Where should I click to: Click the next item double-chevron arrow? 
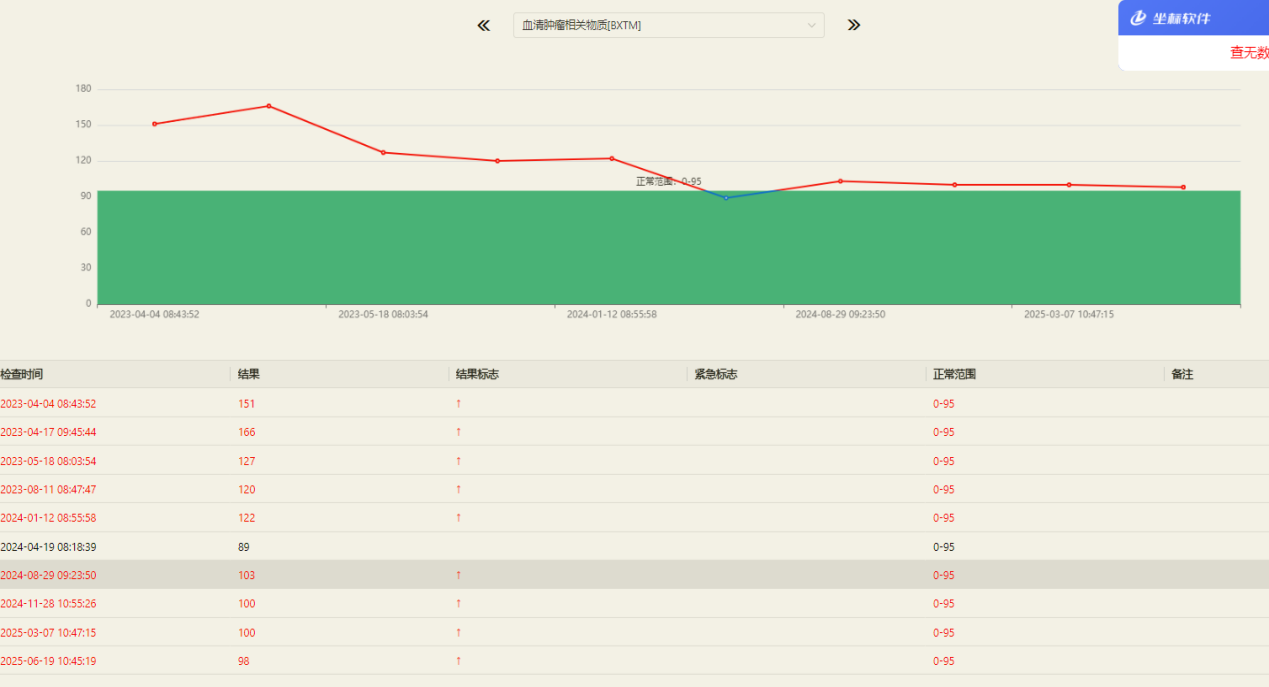click(x=853, y=25)
